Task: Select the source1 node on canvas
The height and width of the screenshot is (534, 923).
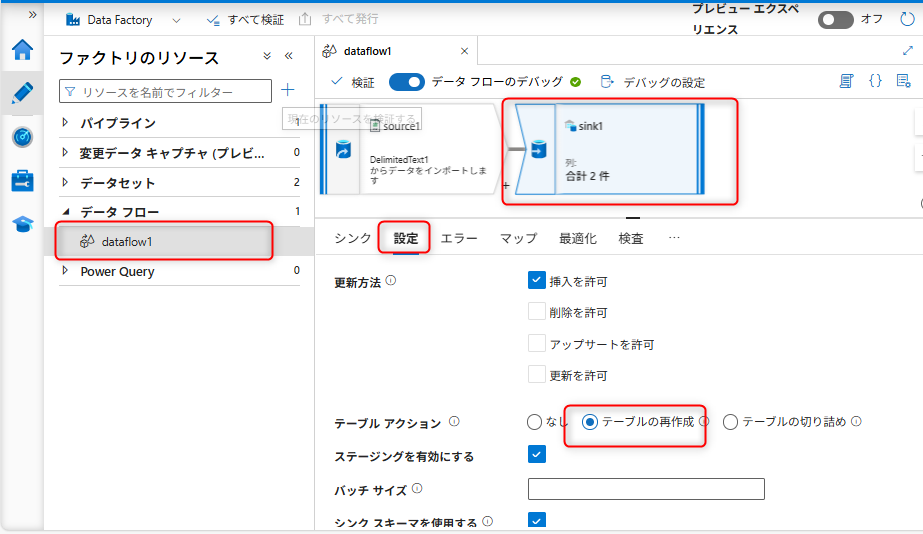Action: point(409,149)
